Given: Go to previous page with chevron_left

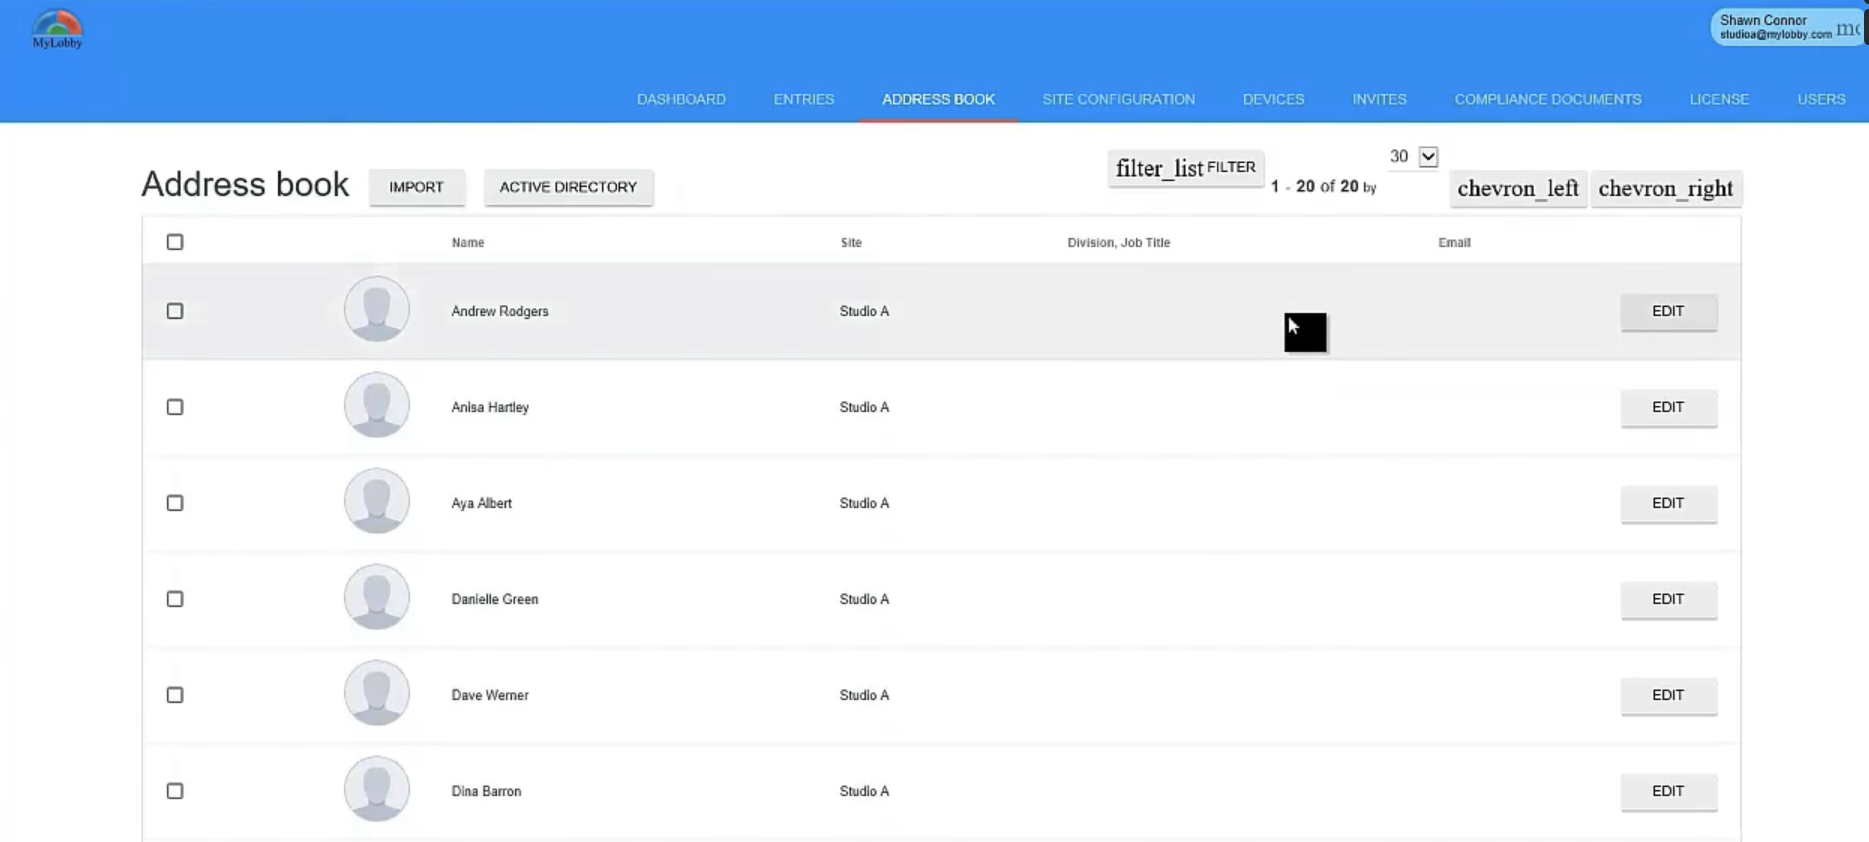Looking at the screenshot, I should click(x=1517, y=188).
